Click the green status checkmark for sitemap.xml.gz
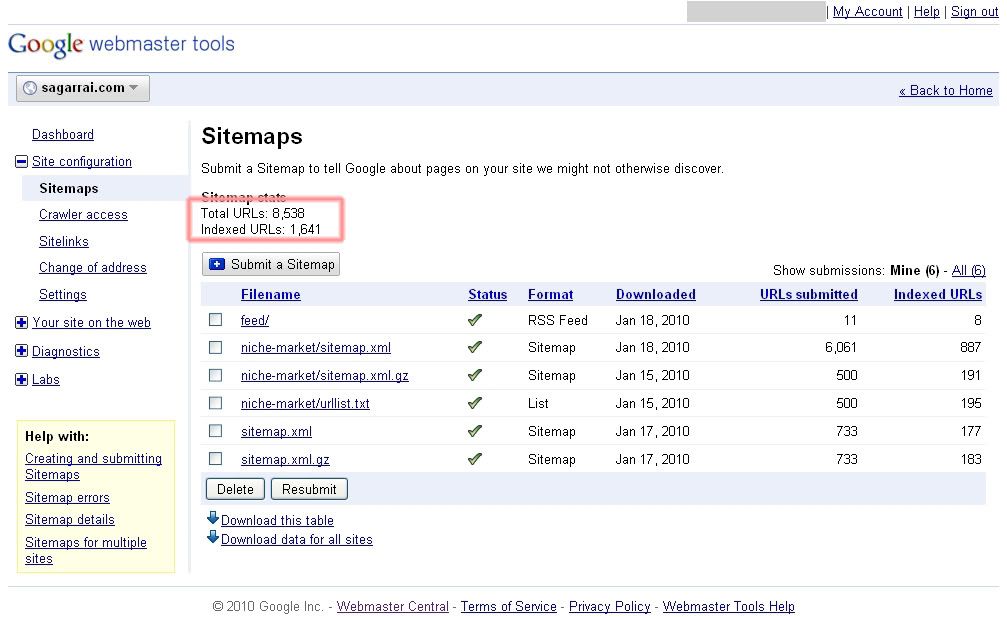This screenshot has width=1007, height=617. pyautogui.click(x=475, y=459)
